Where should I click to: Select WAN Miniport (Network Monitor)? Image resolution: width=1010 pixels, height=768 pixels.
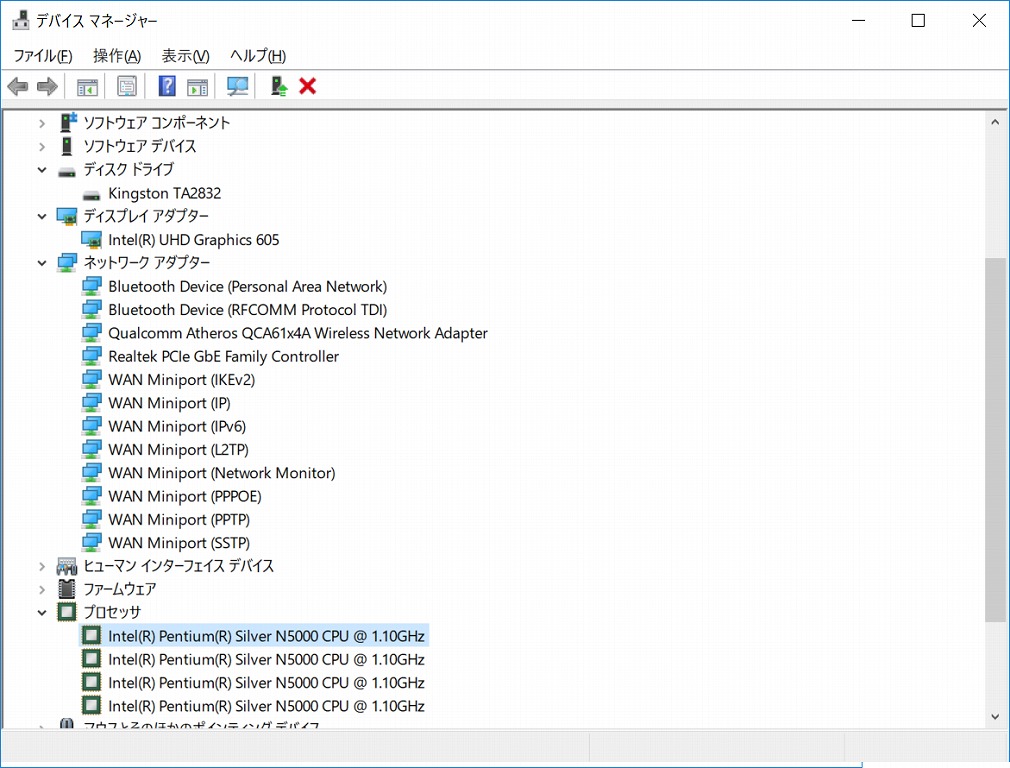[222, 473]
